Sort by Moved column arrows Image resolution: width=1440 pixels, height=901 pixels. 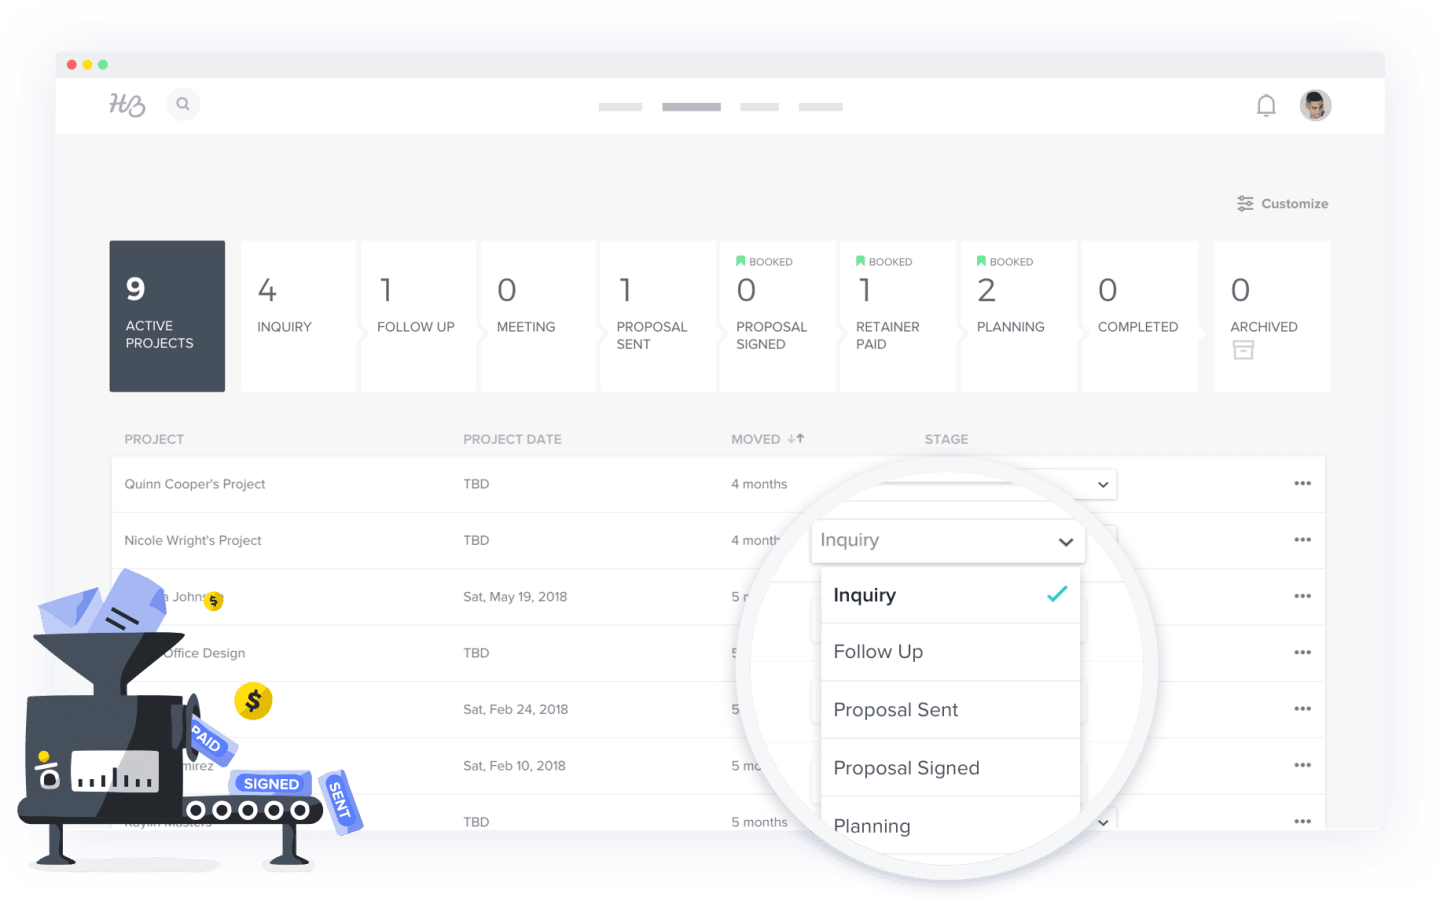tap(796, 438)
